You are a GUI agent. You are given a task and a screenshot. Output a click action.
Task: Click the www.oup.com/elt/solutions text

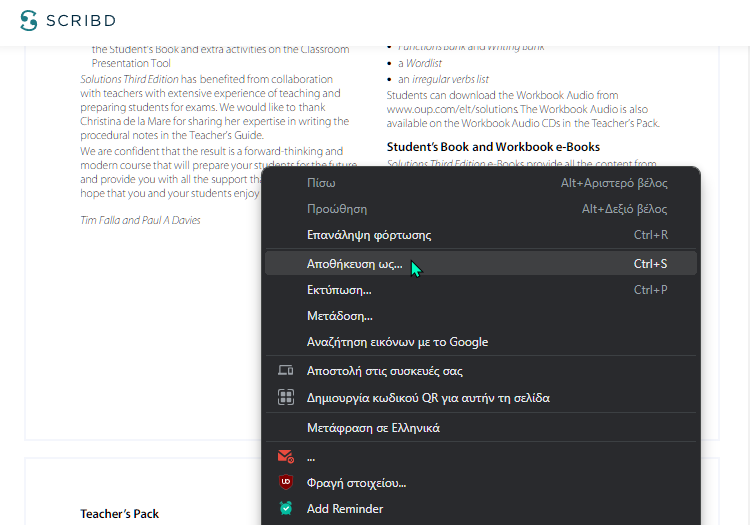click(452, 109)
